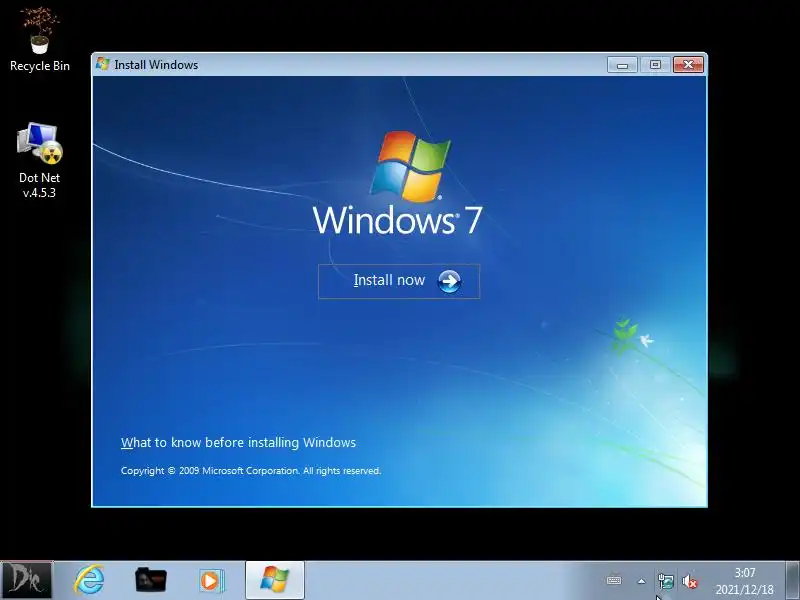
Task: Click the Install Windows title text
Action: click(156, 65)
